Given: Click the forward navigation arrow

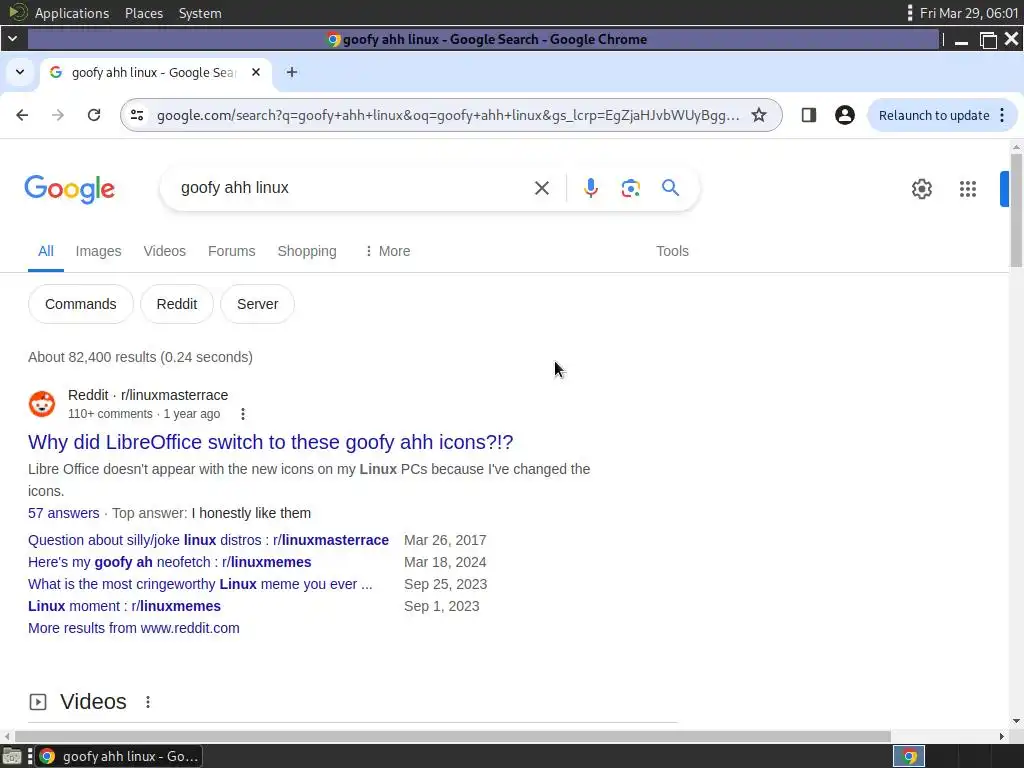Looking at the screenshot, I should click(58, 116).
